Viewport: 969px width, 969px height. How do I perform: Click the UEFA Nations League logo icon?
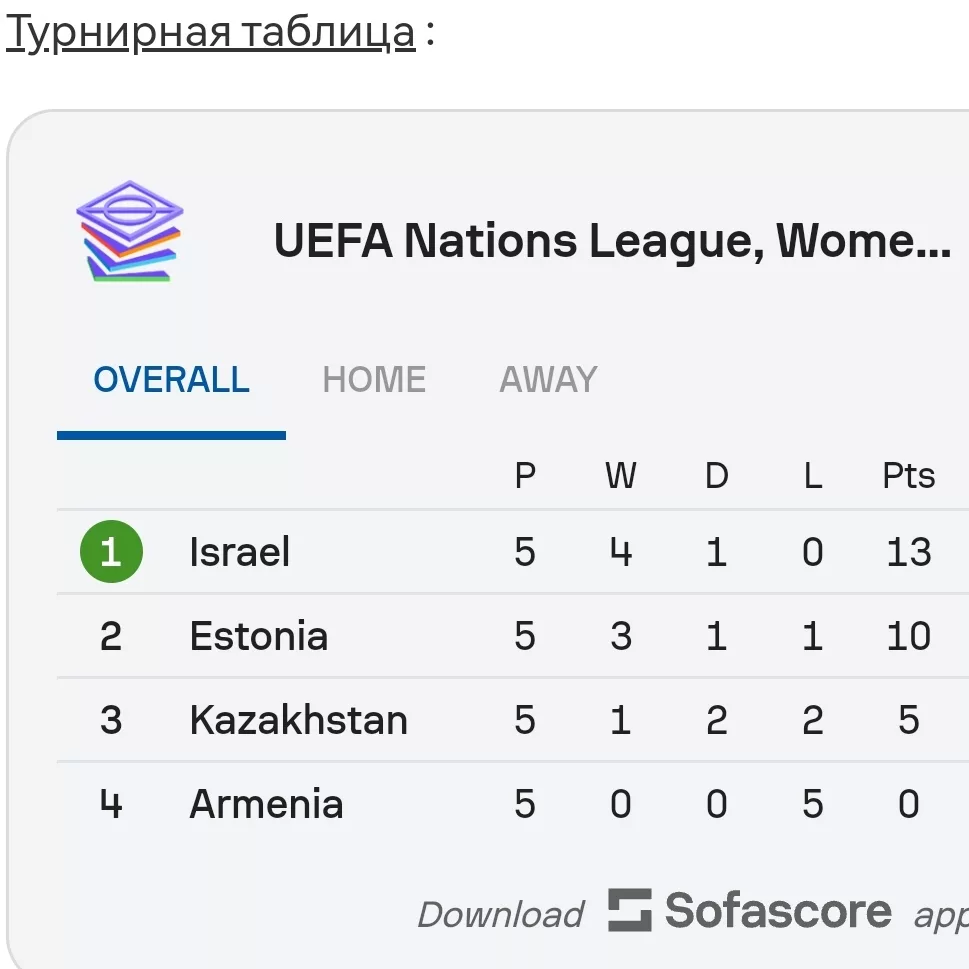[130, 231]
